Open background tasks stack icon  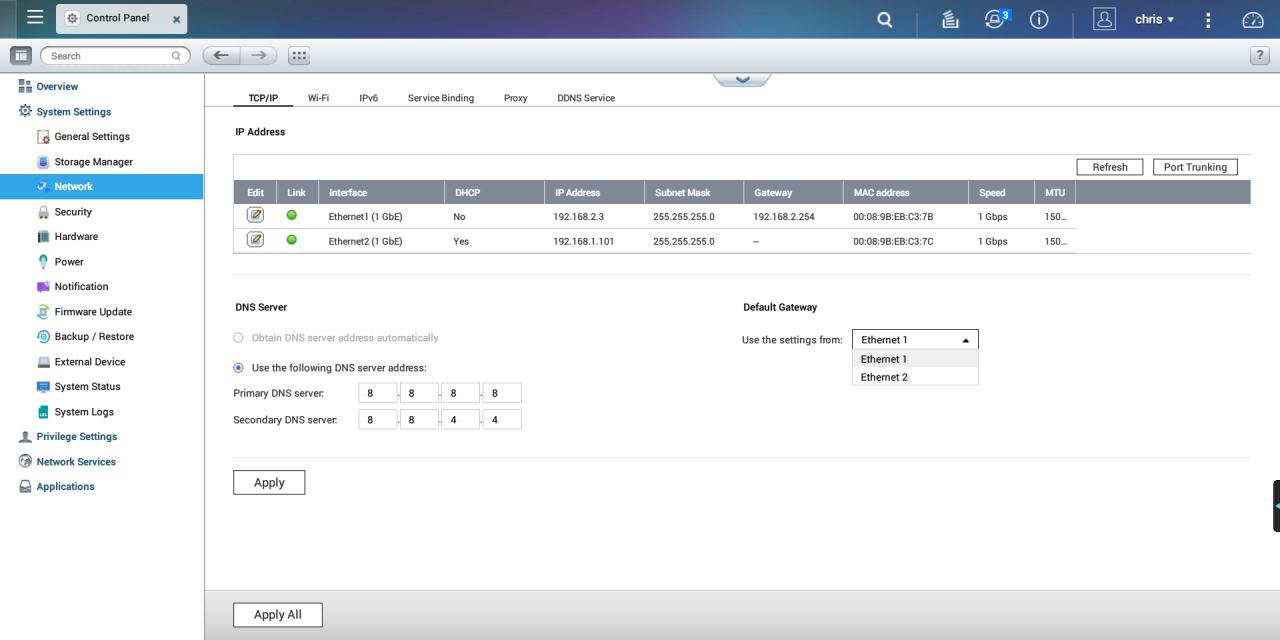950,19
